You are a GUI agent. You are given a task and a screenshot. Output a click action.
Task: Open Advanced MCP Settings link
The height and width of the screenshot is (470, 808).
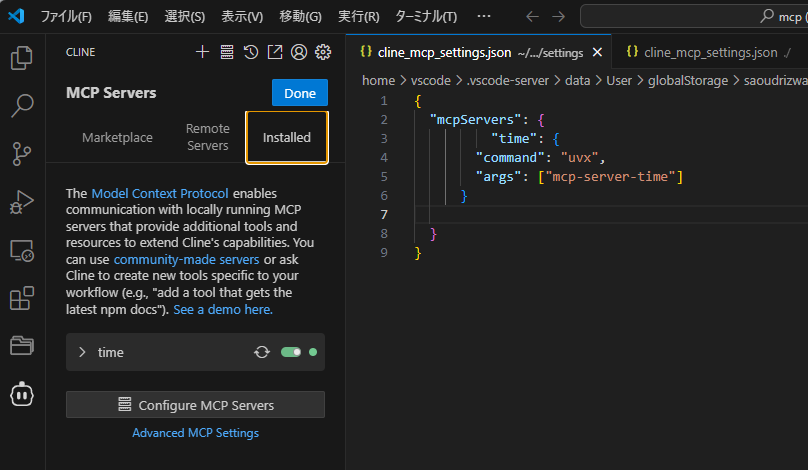tap(195, 433)
